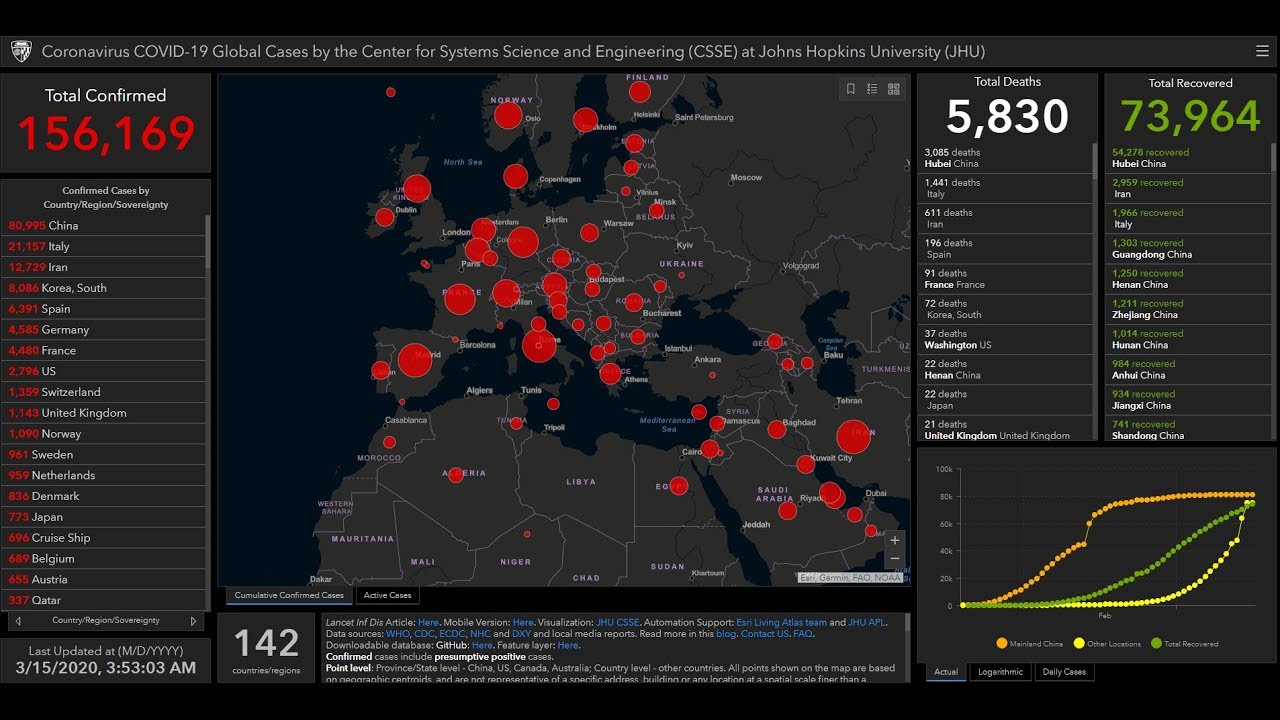The image size is (1280, 720).
Task: Zoom in with the map plus button
Action: pos(894,540)
